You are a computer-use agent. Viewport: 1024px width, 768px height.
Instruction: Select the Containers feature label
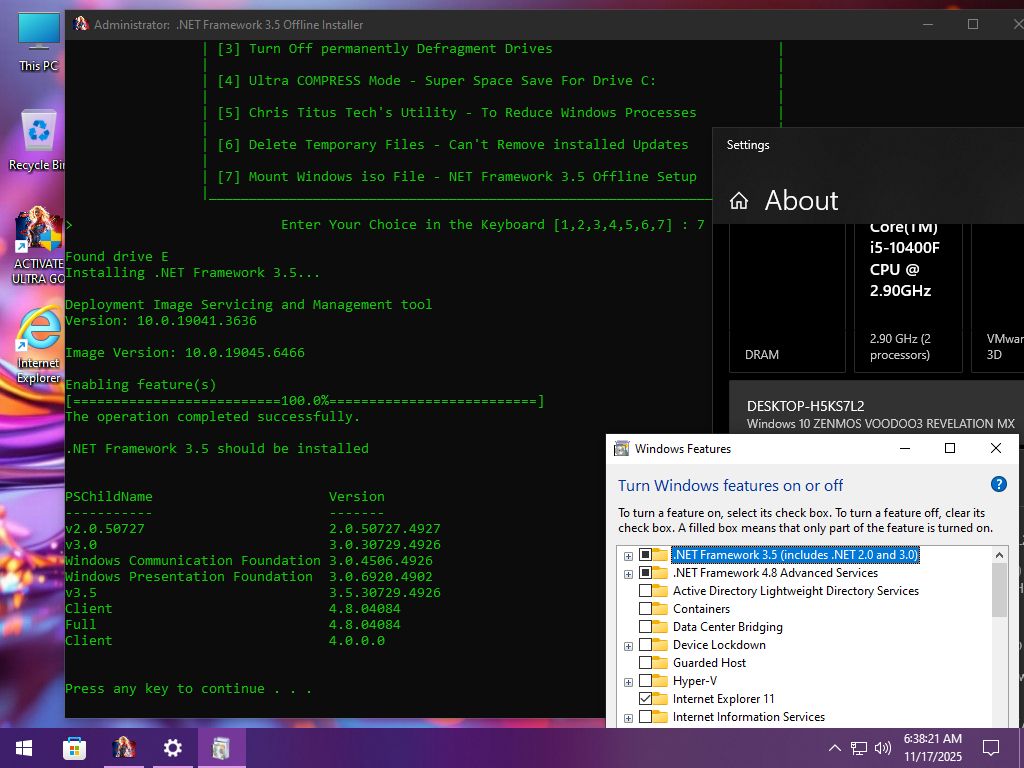click(701, 609)
